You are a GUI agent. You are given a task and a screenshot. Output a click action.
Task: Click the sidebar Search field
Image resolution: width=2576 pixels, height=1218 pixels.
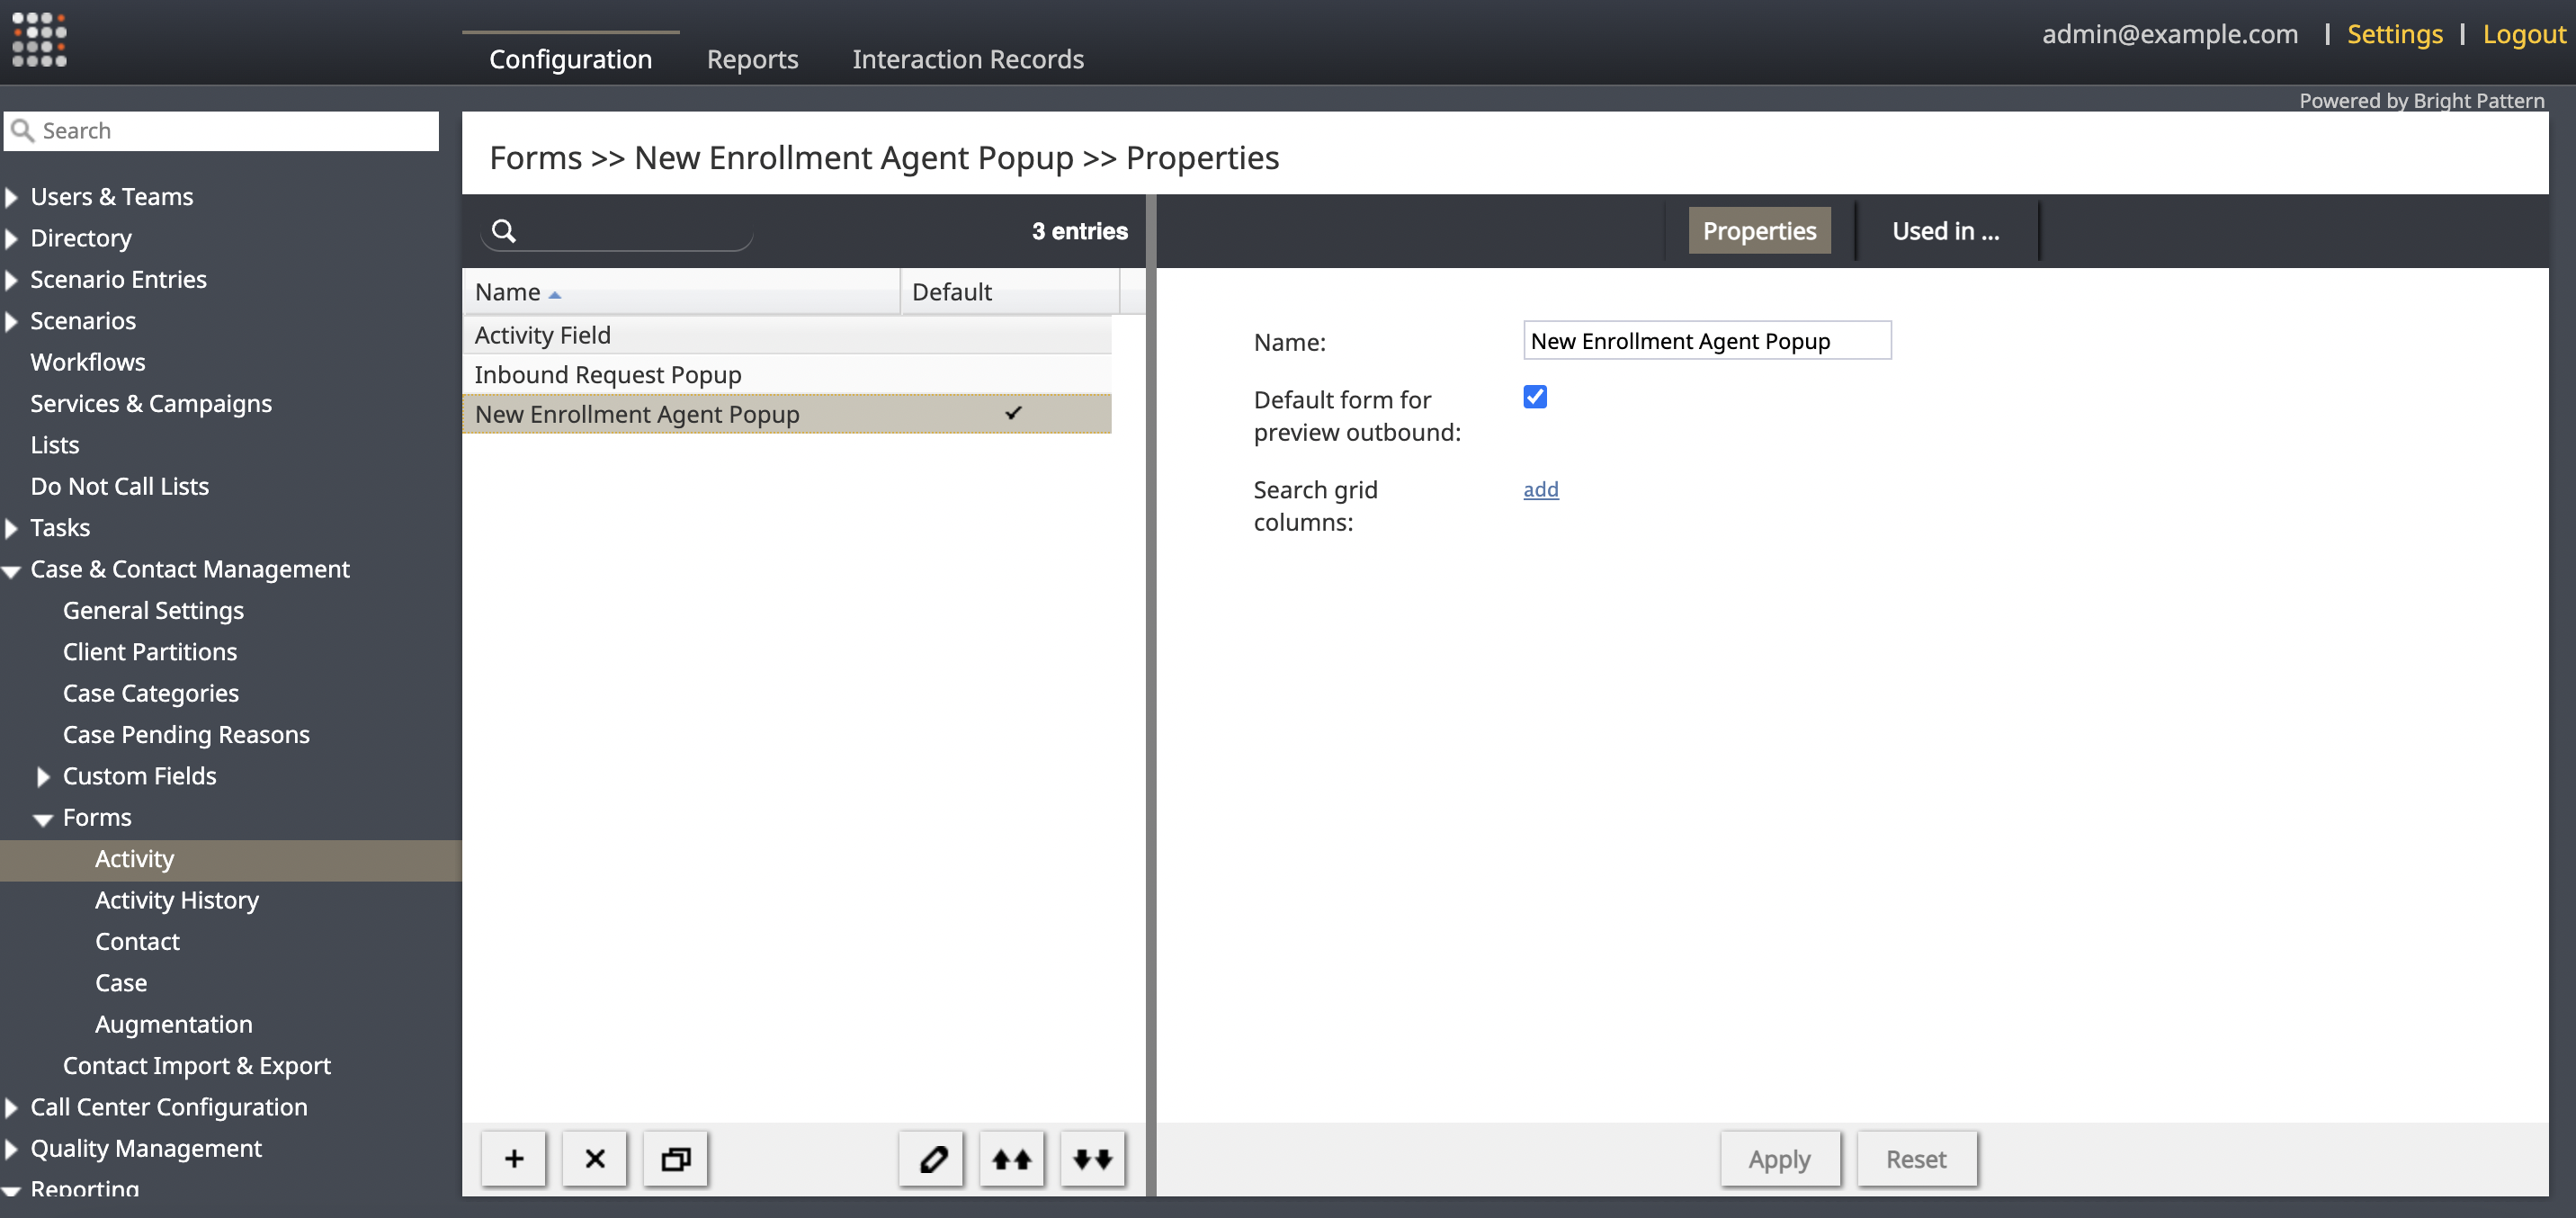click(x=222, y=131)
